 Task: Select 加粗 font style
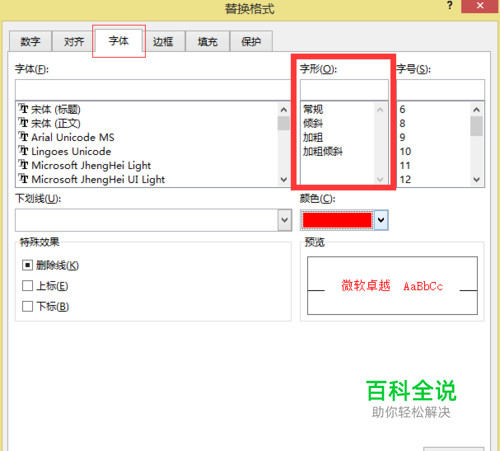pyautogui.click(x=313, y=137)
